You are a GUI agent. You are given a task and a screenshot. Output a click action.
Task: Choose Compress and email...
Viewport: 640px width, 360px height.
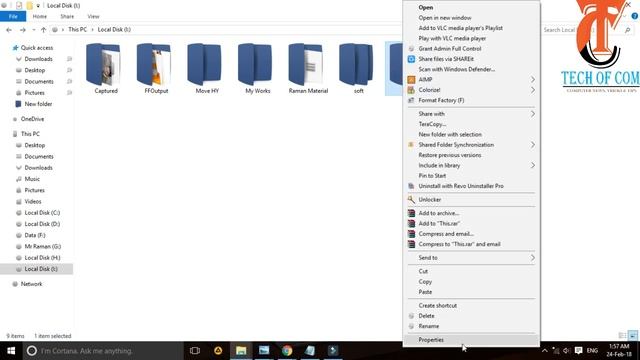pyautogui.click(x=471, y=234)
